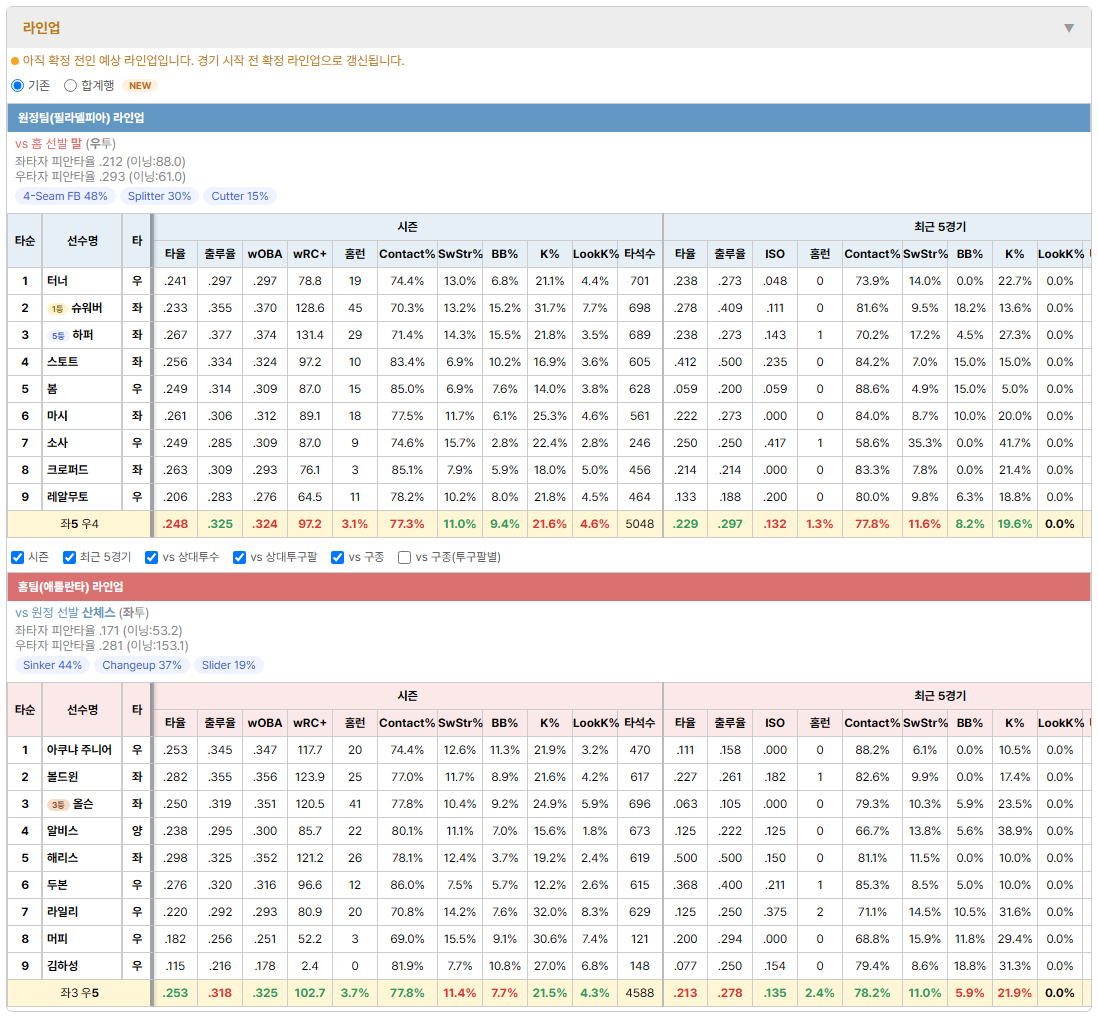Select player 봄 in the lineup

tap(53, 389)
